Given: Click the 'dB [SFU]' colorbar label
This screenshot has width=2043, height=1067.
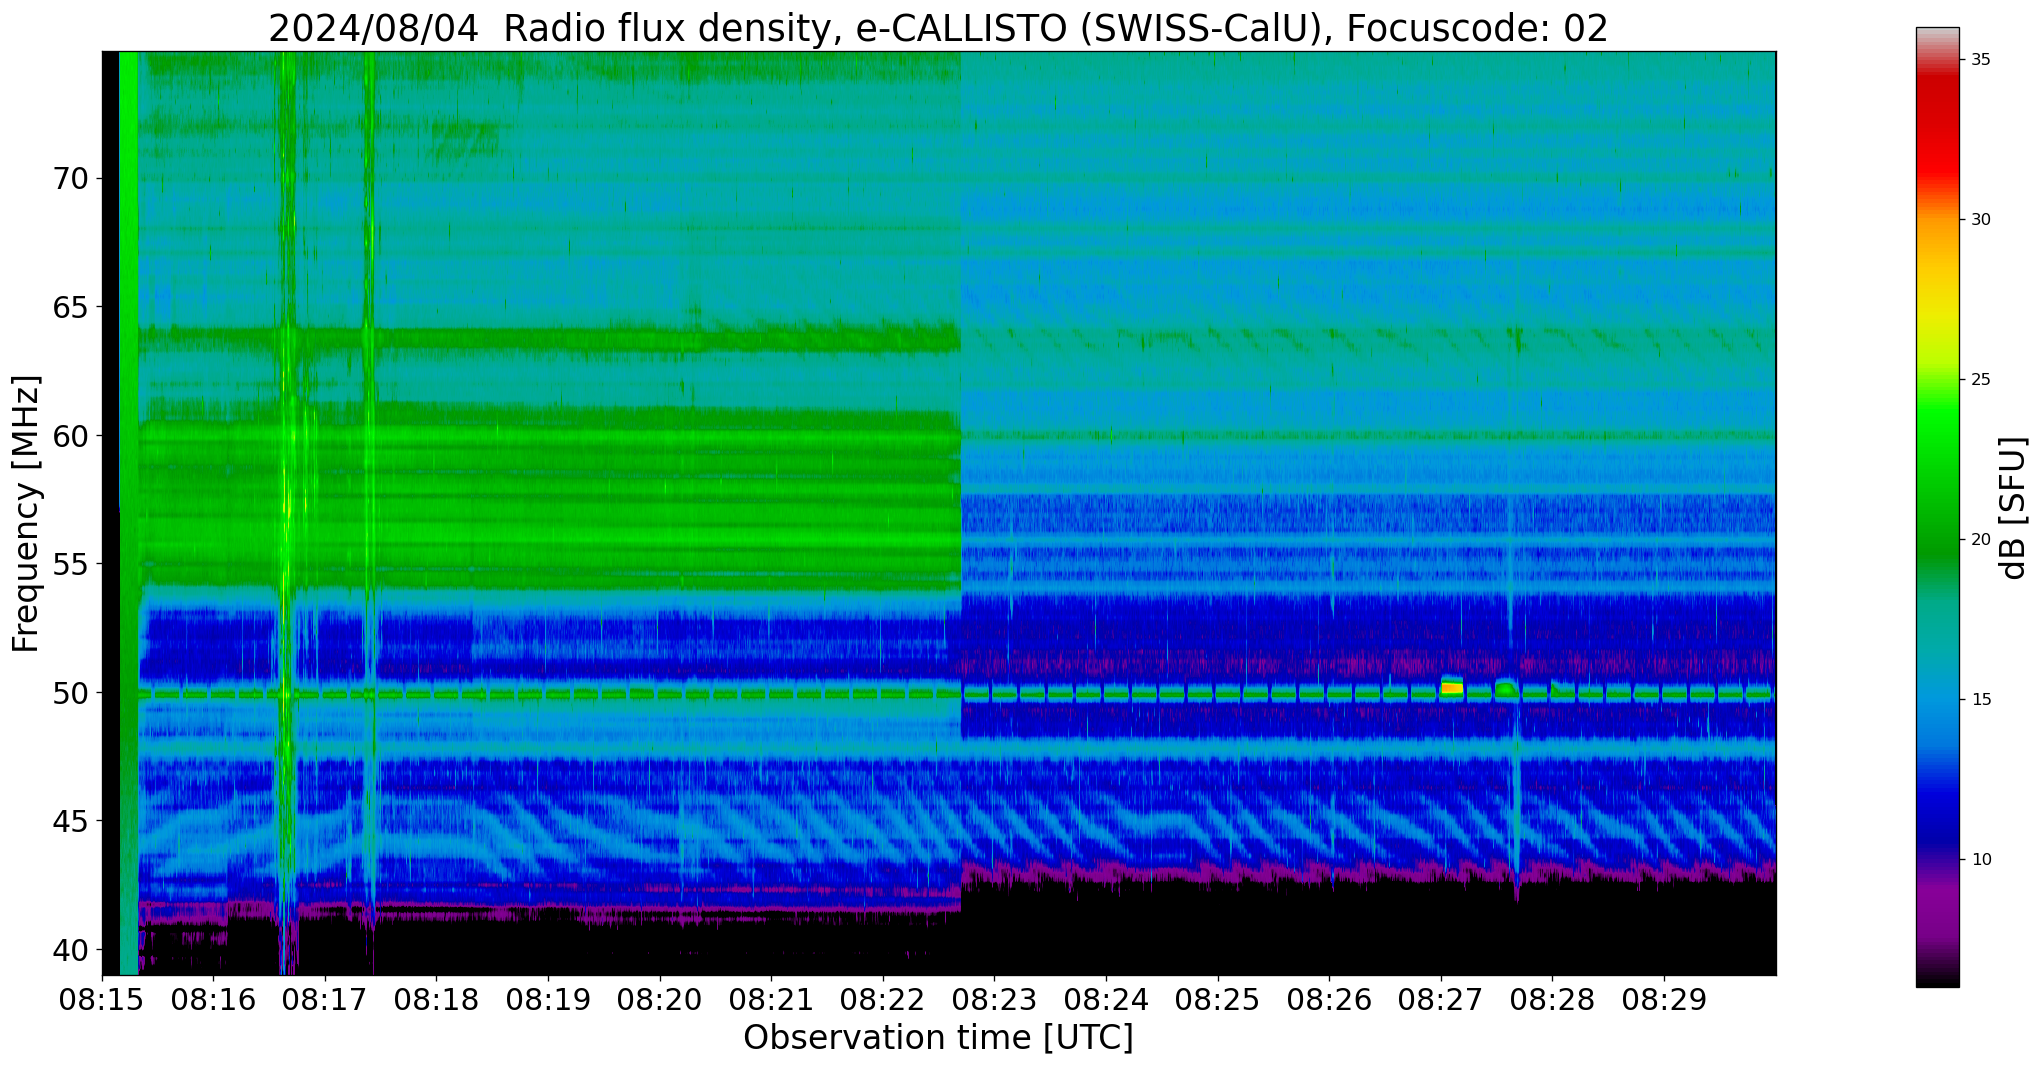Looking at the screenshot, I should 2014,508.
